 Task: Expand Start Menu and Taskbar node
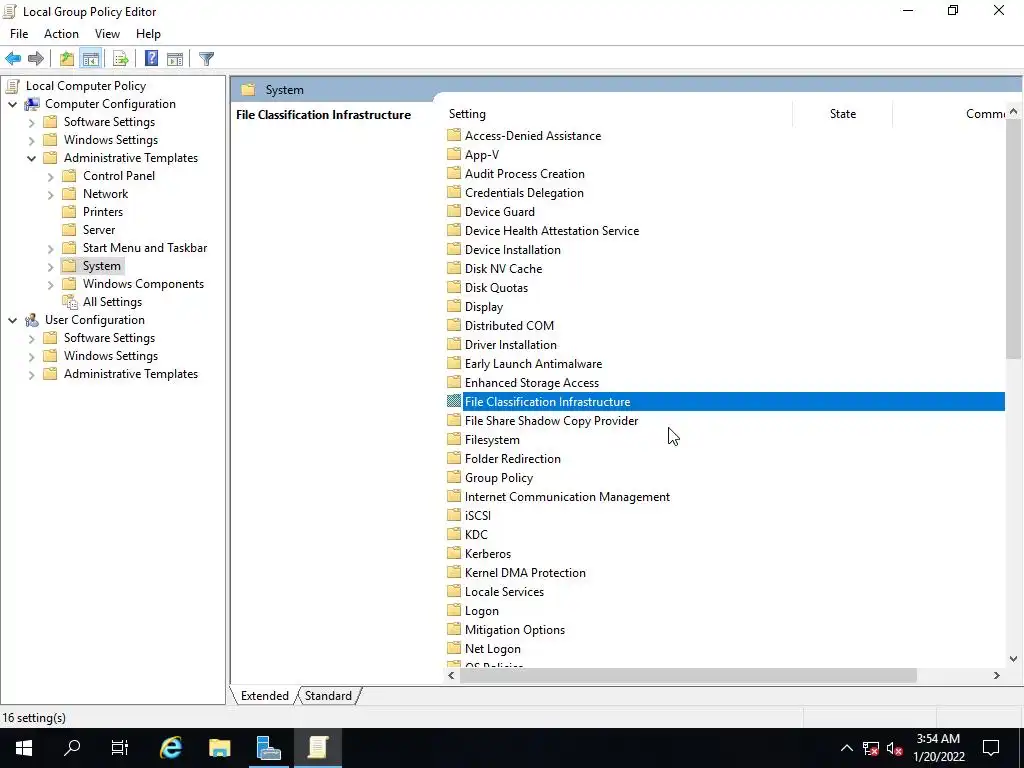tap(50, 248)
